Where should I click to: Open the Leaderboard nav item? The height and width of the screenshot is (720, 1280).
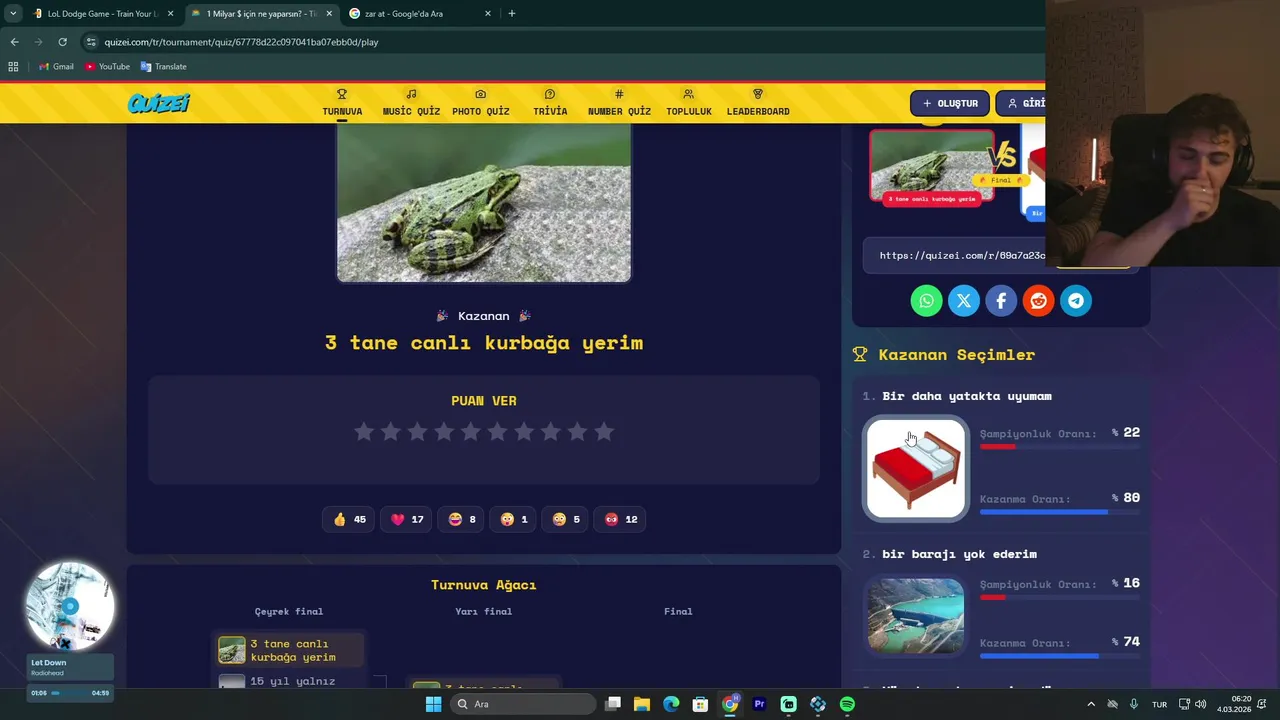point(758,103)
